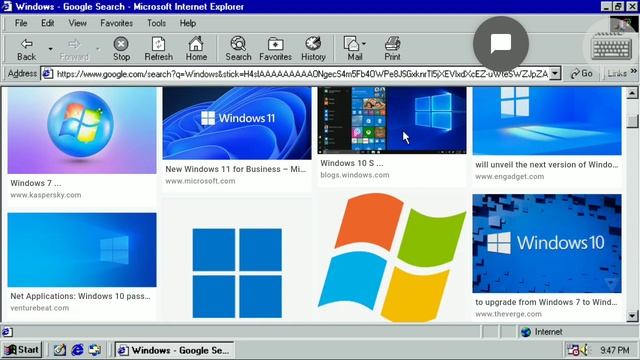Open the File menu

(x=21, y=23)
